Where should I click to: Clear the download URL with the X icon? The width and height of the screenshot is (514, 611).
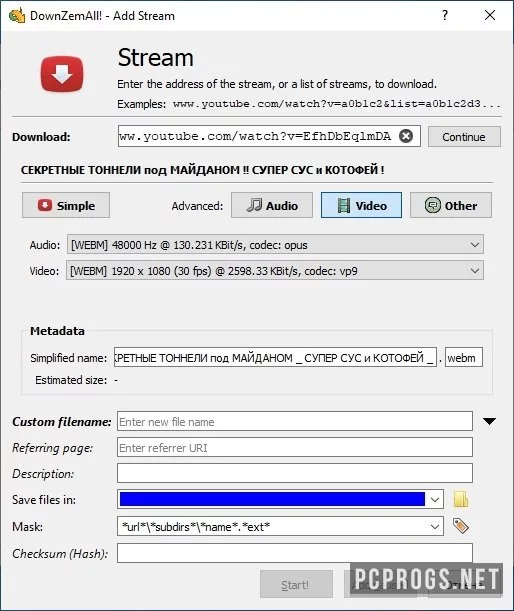[406, 136]
